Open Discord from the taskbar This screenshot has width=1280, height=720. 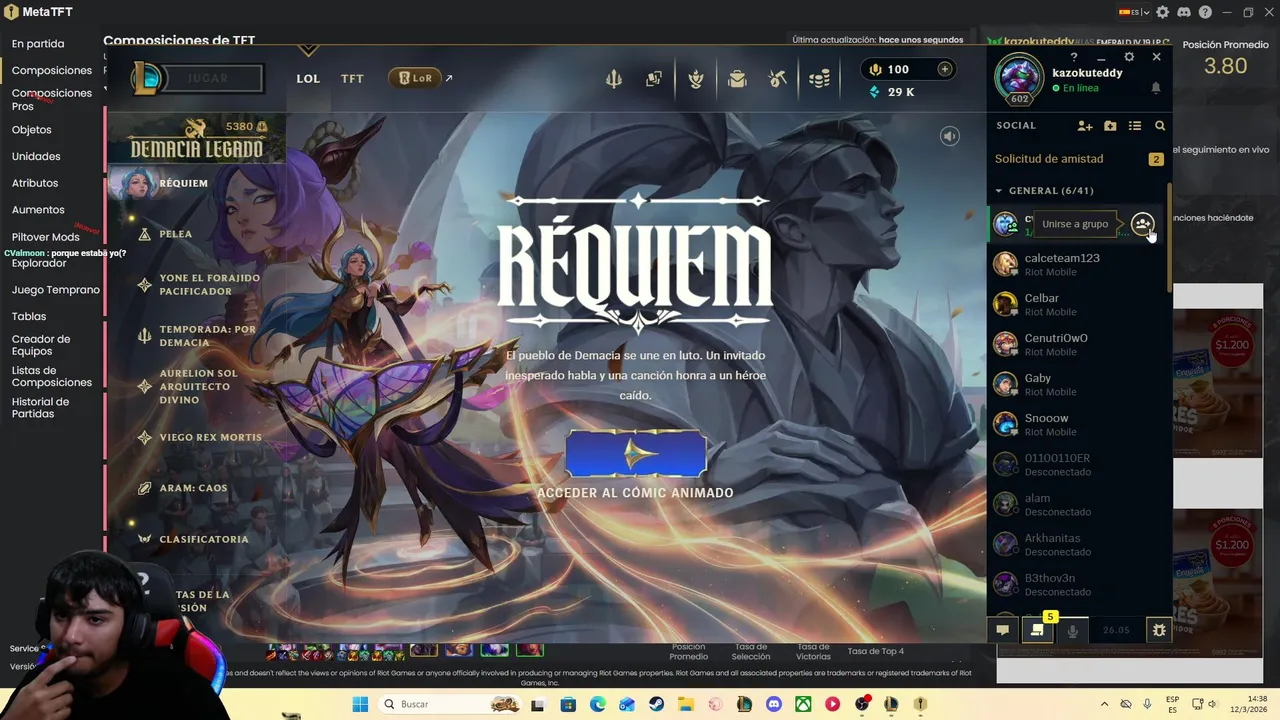[773, 704]
